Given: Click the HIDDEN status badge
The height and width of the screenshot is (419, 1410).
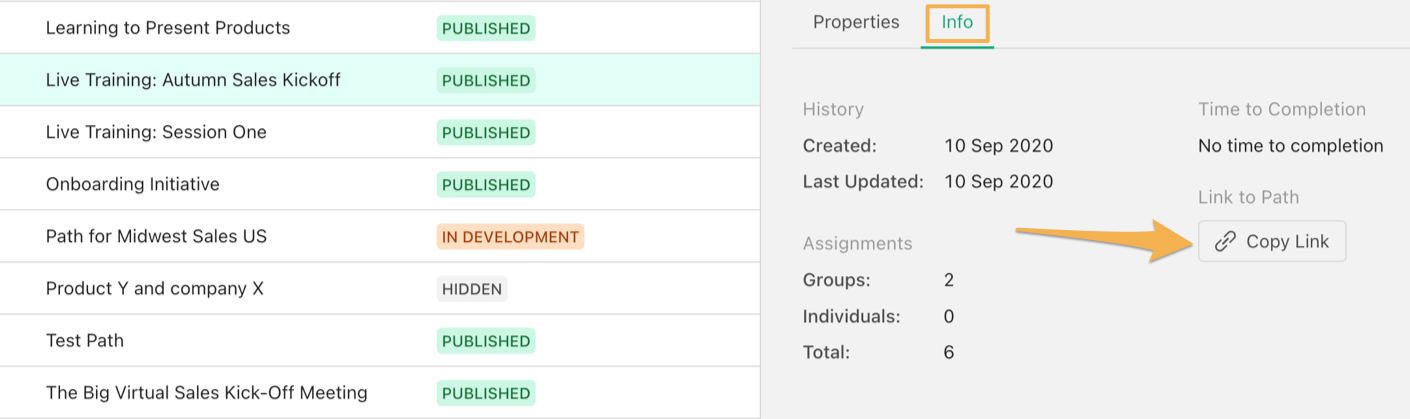Looking at the screenshot, I should [x=472, y=289].
